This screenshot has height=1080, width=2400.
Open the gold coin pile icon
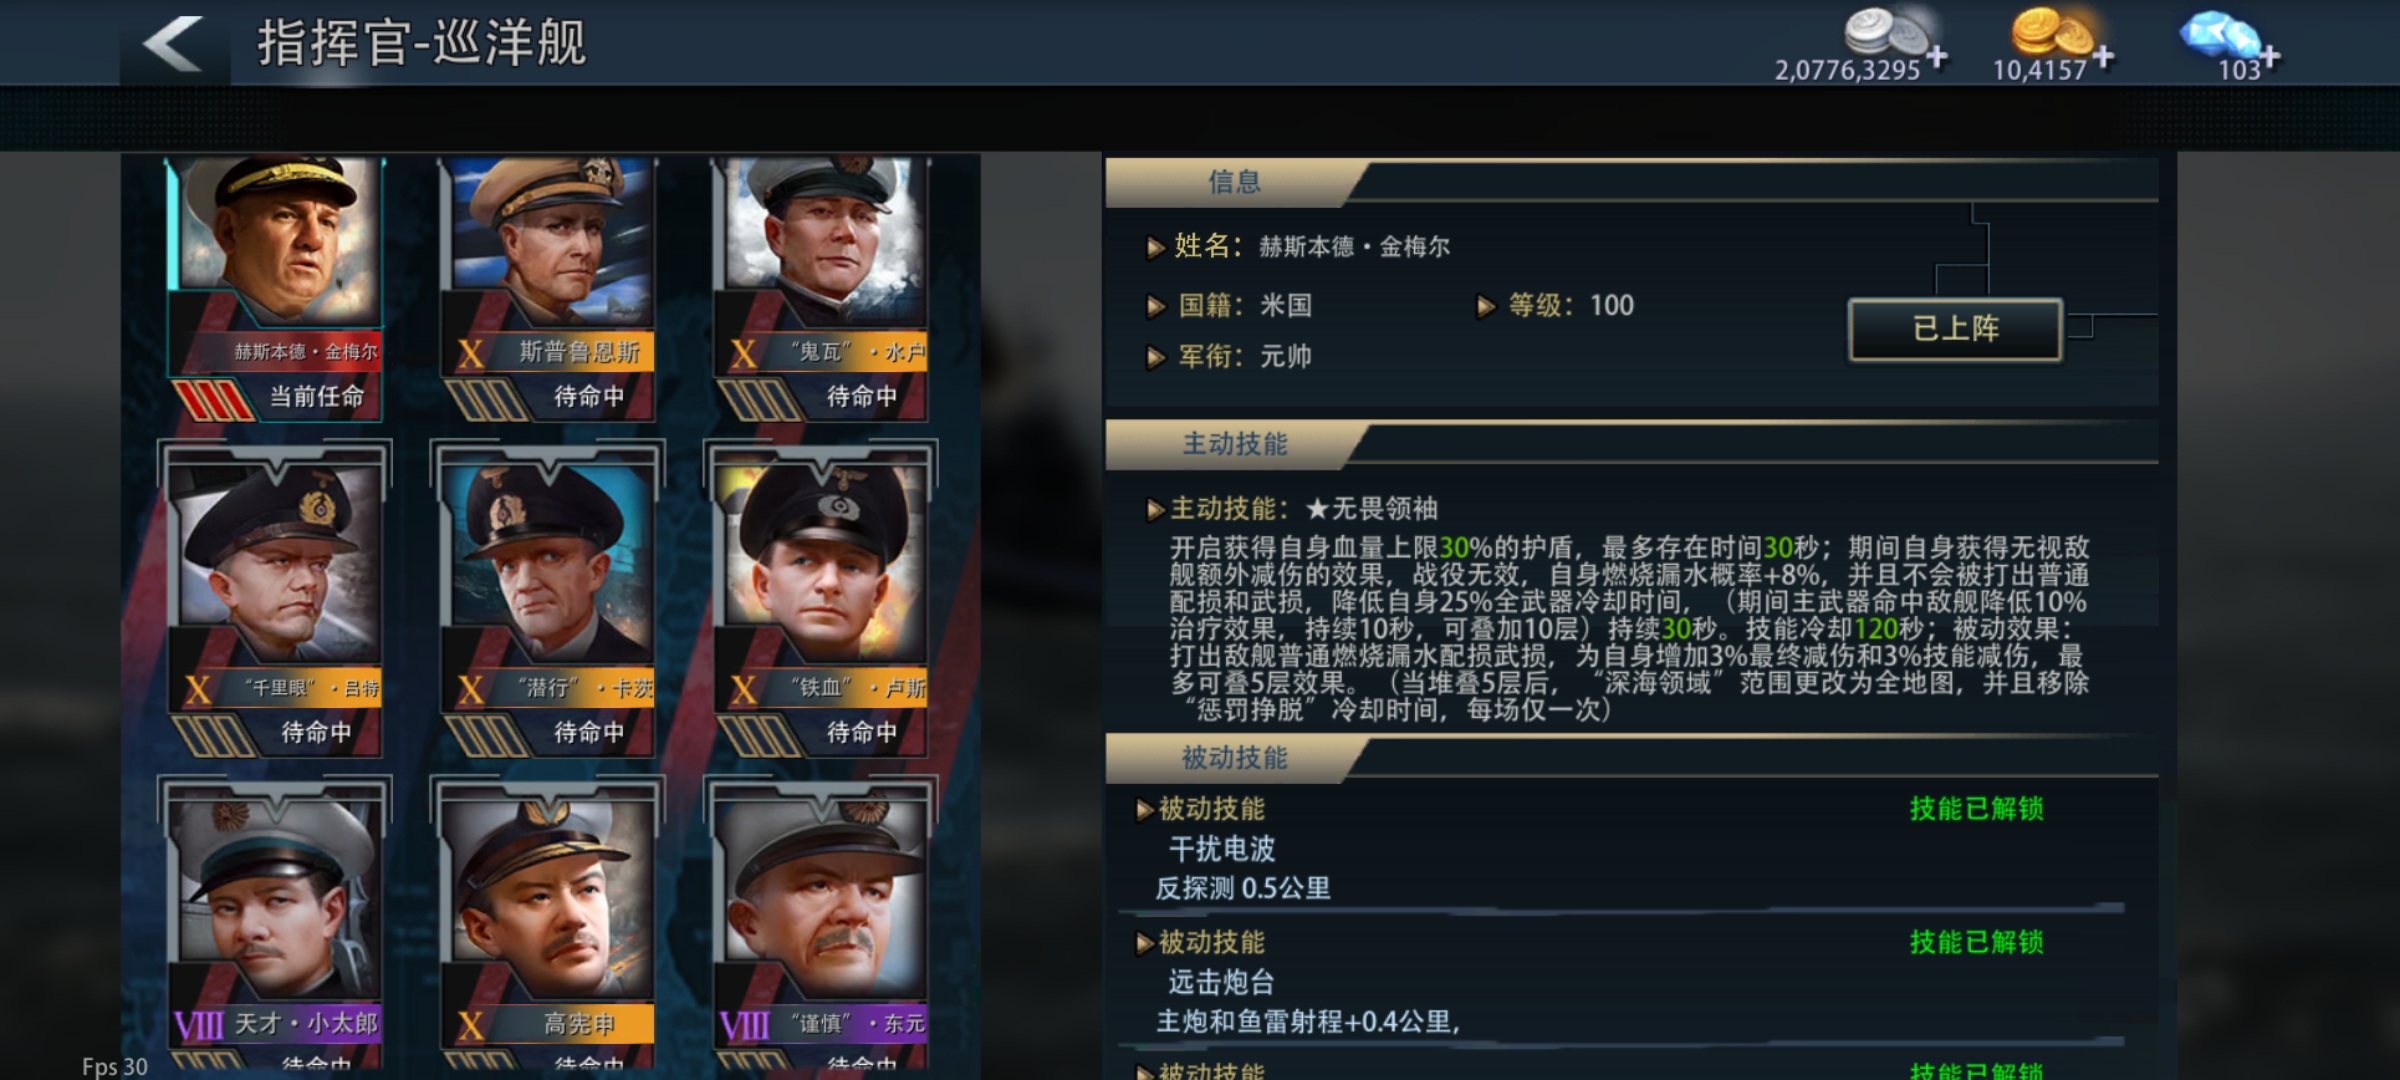2051,32
